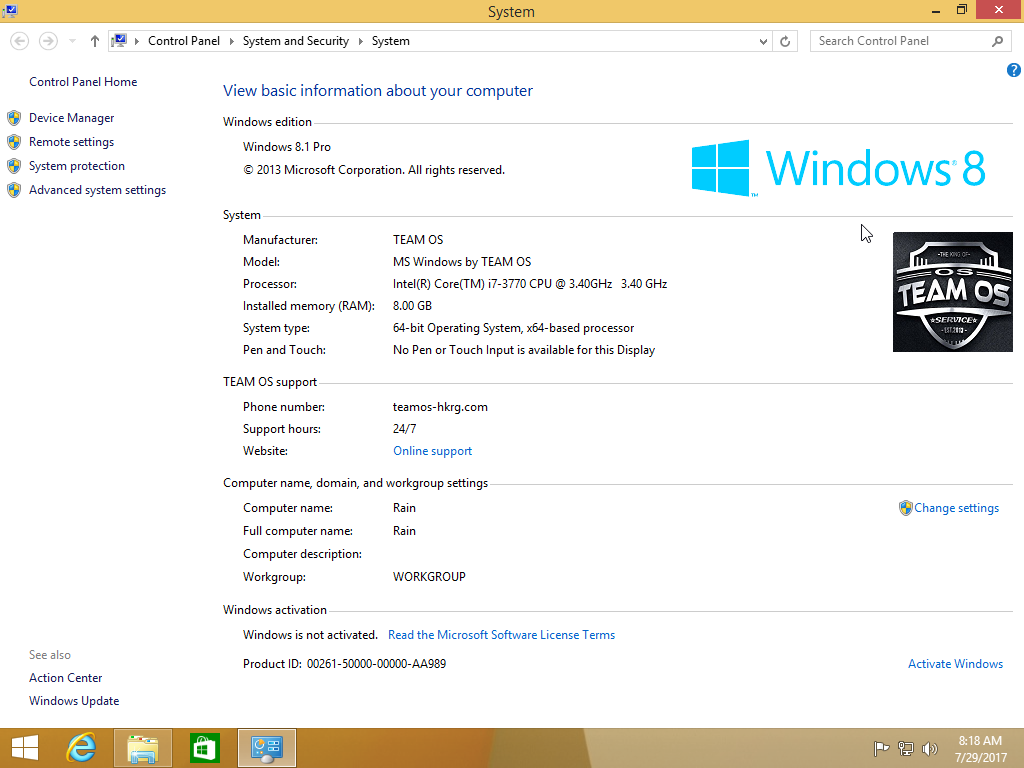Launch Internet Explorer from taskbar
Viewport: 1024px width, 768px height.
point(82,748)
